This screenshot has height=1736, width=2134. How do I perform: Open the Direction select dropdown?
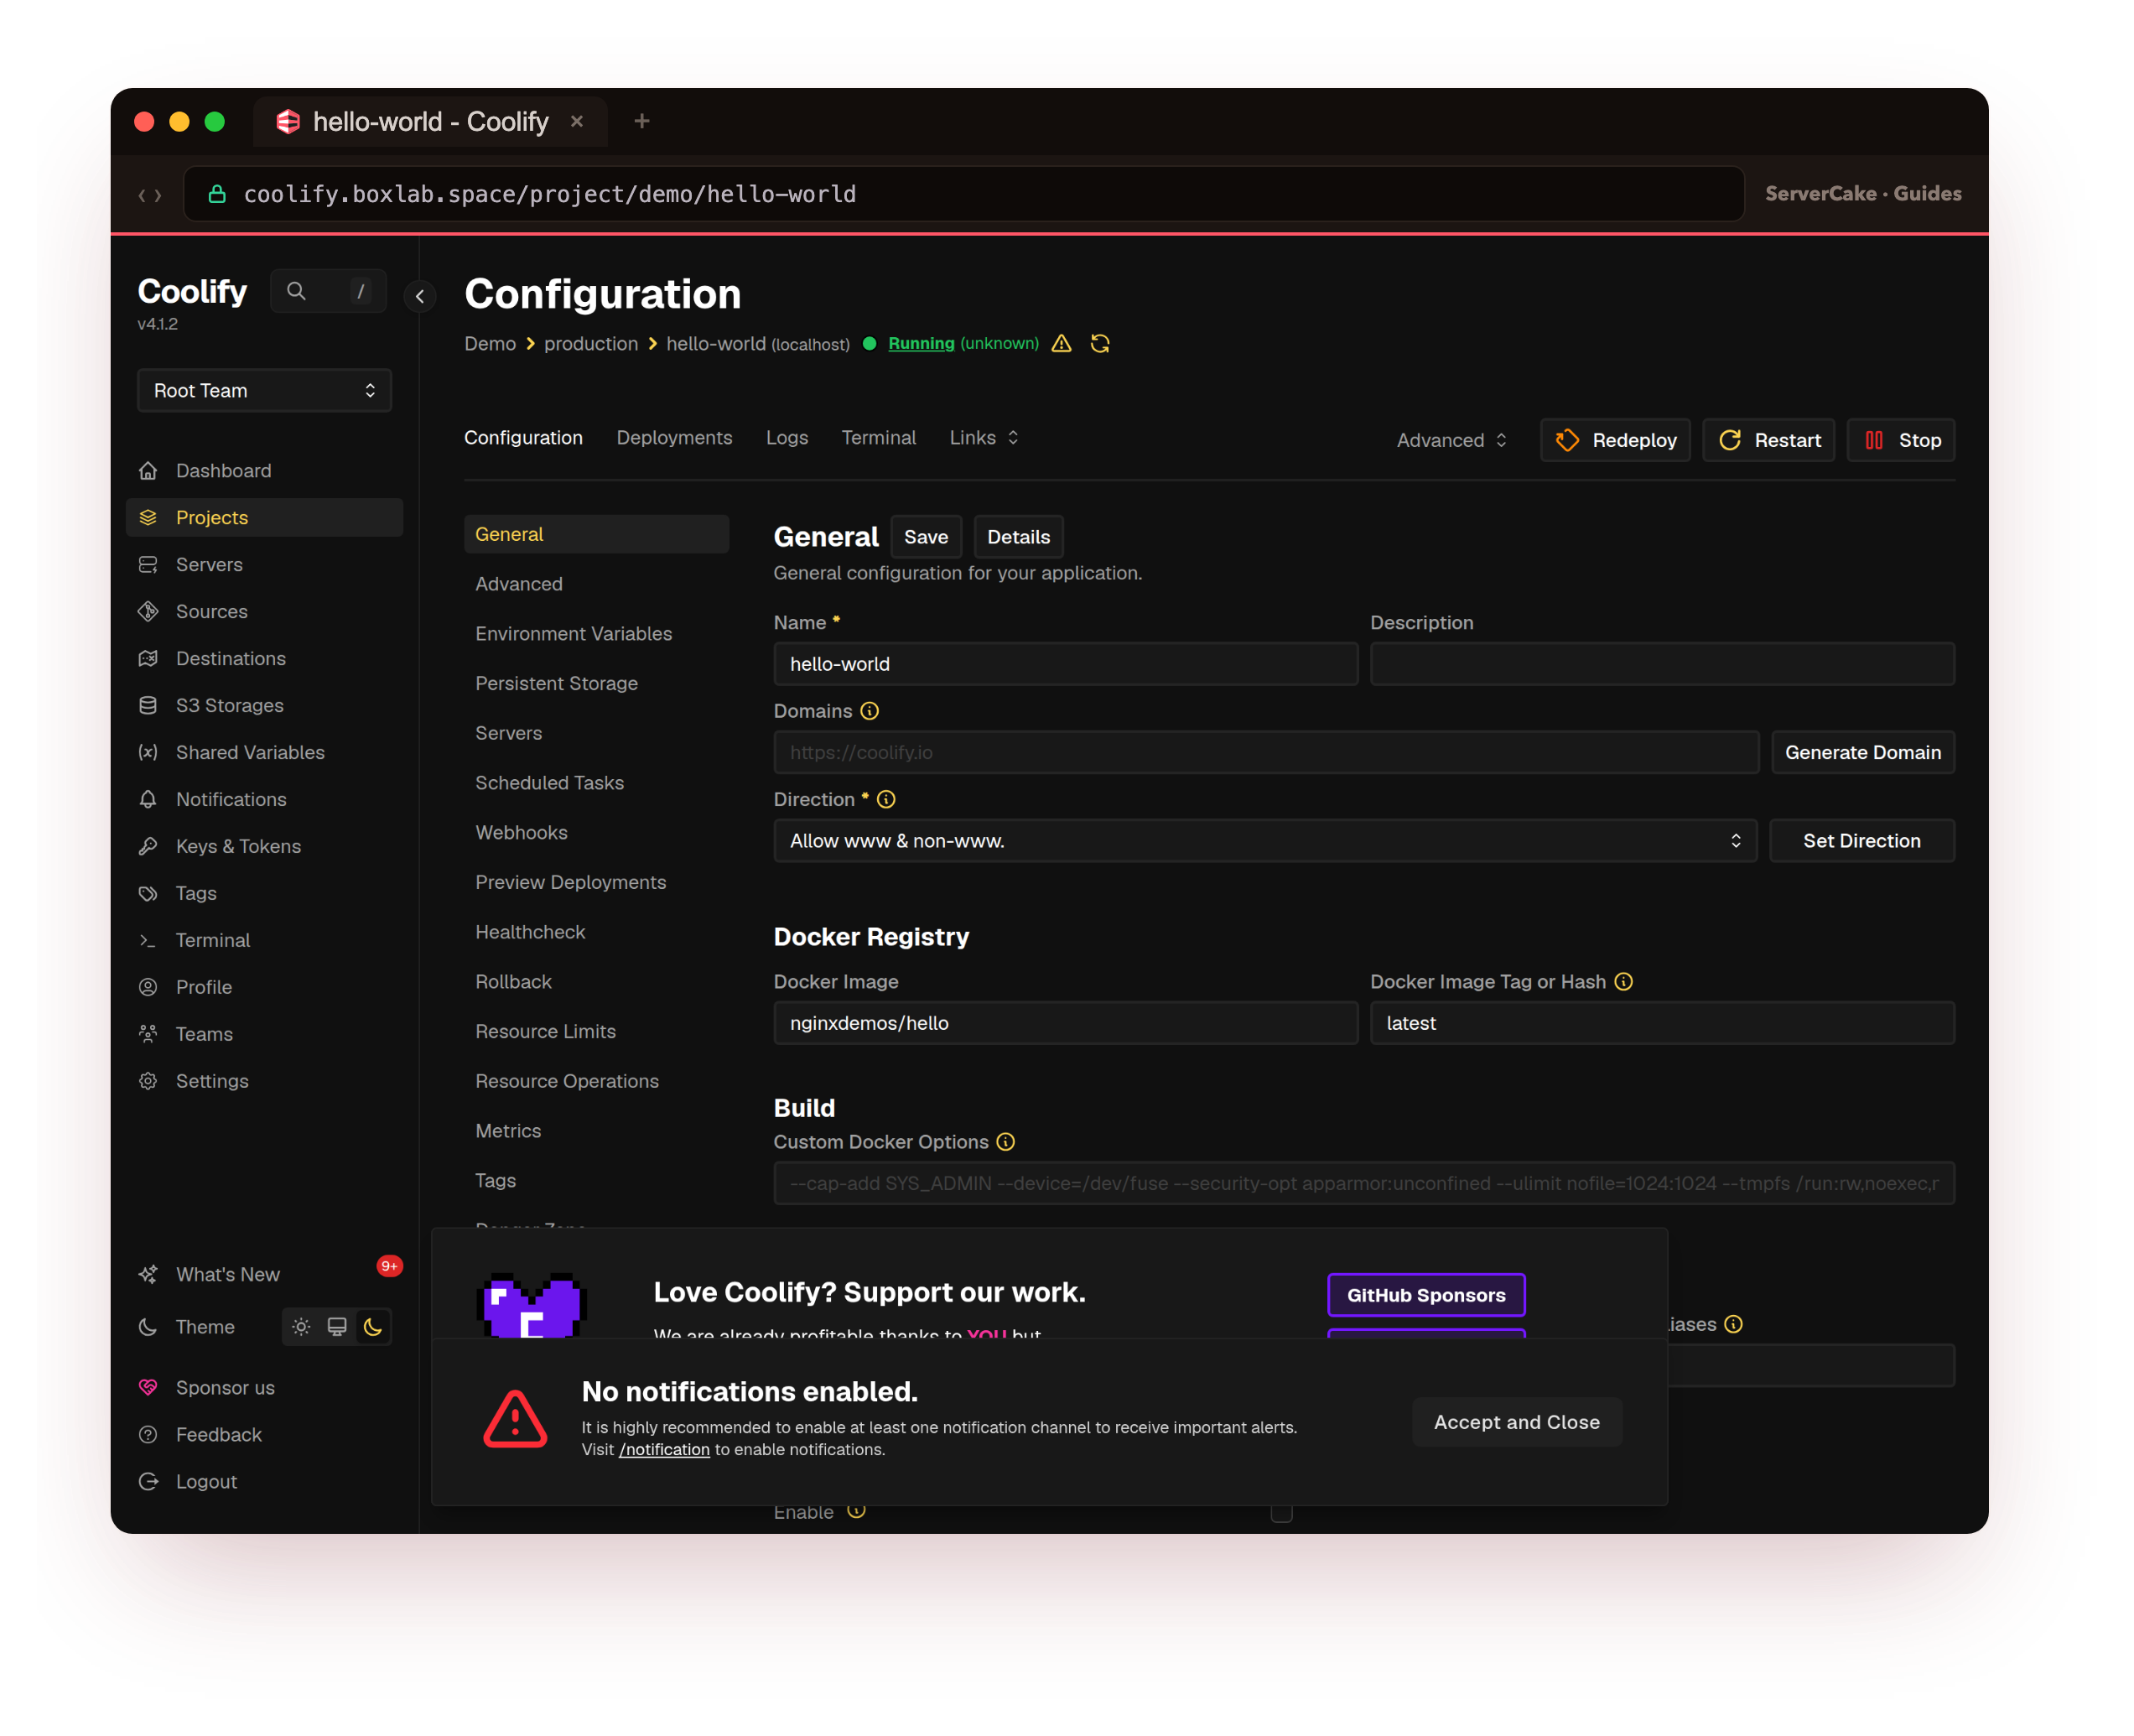[x=1265, y=841]
